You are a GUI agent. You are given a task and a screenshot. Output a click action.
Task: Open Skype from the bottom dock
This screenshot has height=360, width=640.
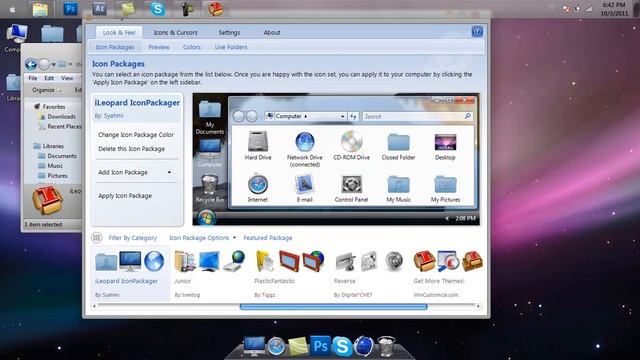pyautogui.click(x=342, y=346)
